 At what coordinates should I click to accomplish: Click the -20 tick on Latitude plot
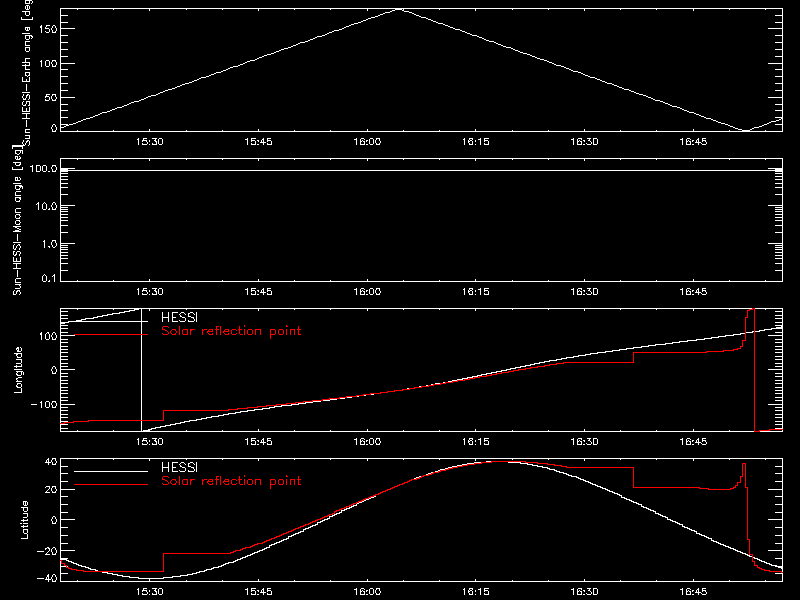pos(47,552)
